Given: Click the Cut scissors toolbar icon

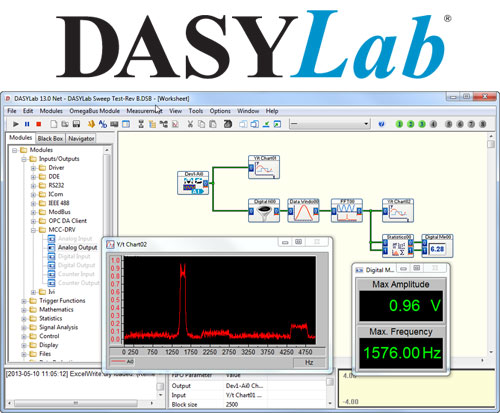Looking at the screenshot, I should 190,124.
